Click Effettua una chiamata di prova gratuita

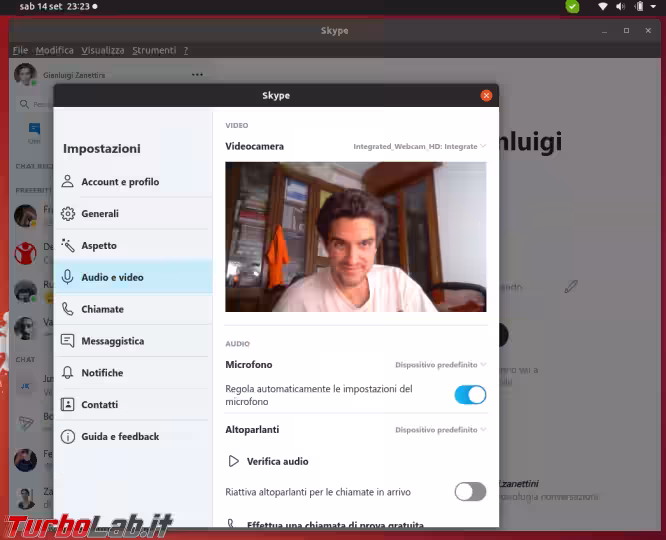click(x=336, y=525)
